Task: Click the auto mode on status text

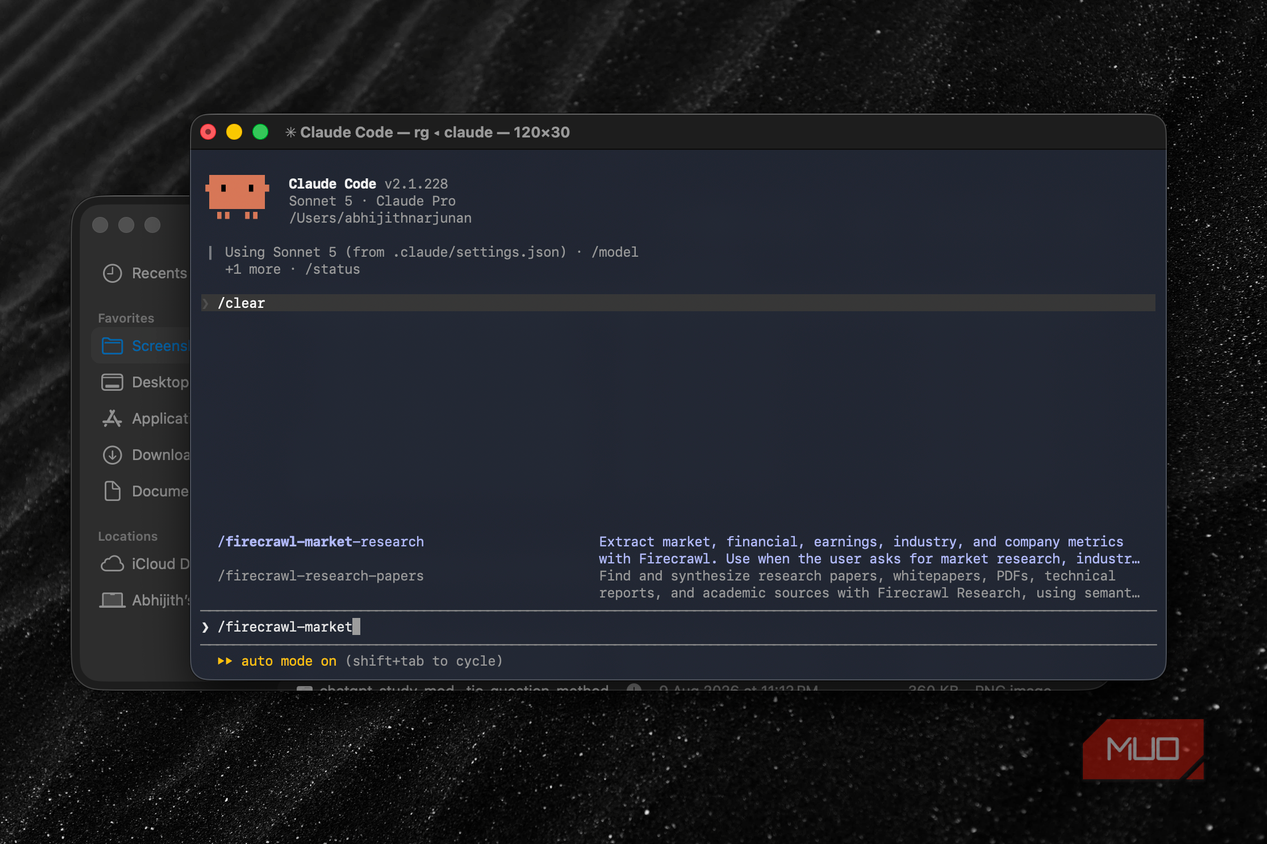Action: pos(288,661)
